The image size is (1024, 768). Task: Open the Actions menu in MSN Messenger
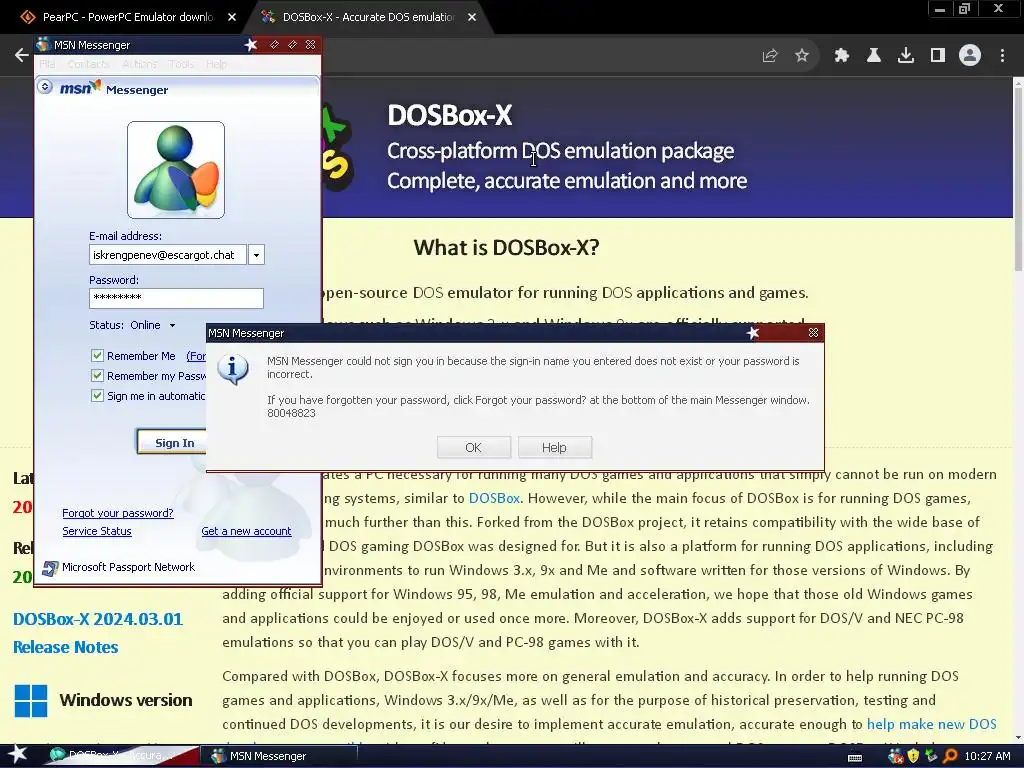tap(139, 64)
